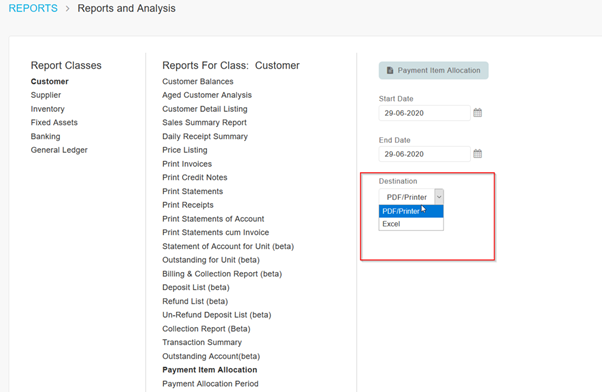Open the General Ledger report class
The image size is (602, 392).
(59, 150)
